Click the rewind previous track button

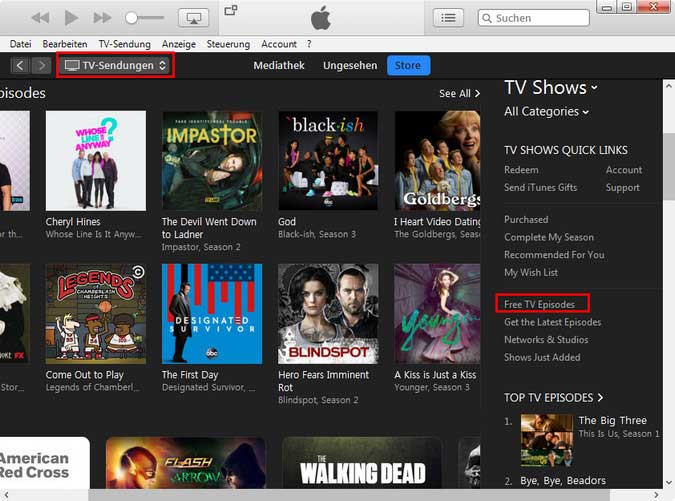pos(40,18)
